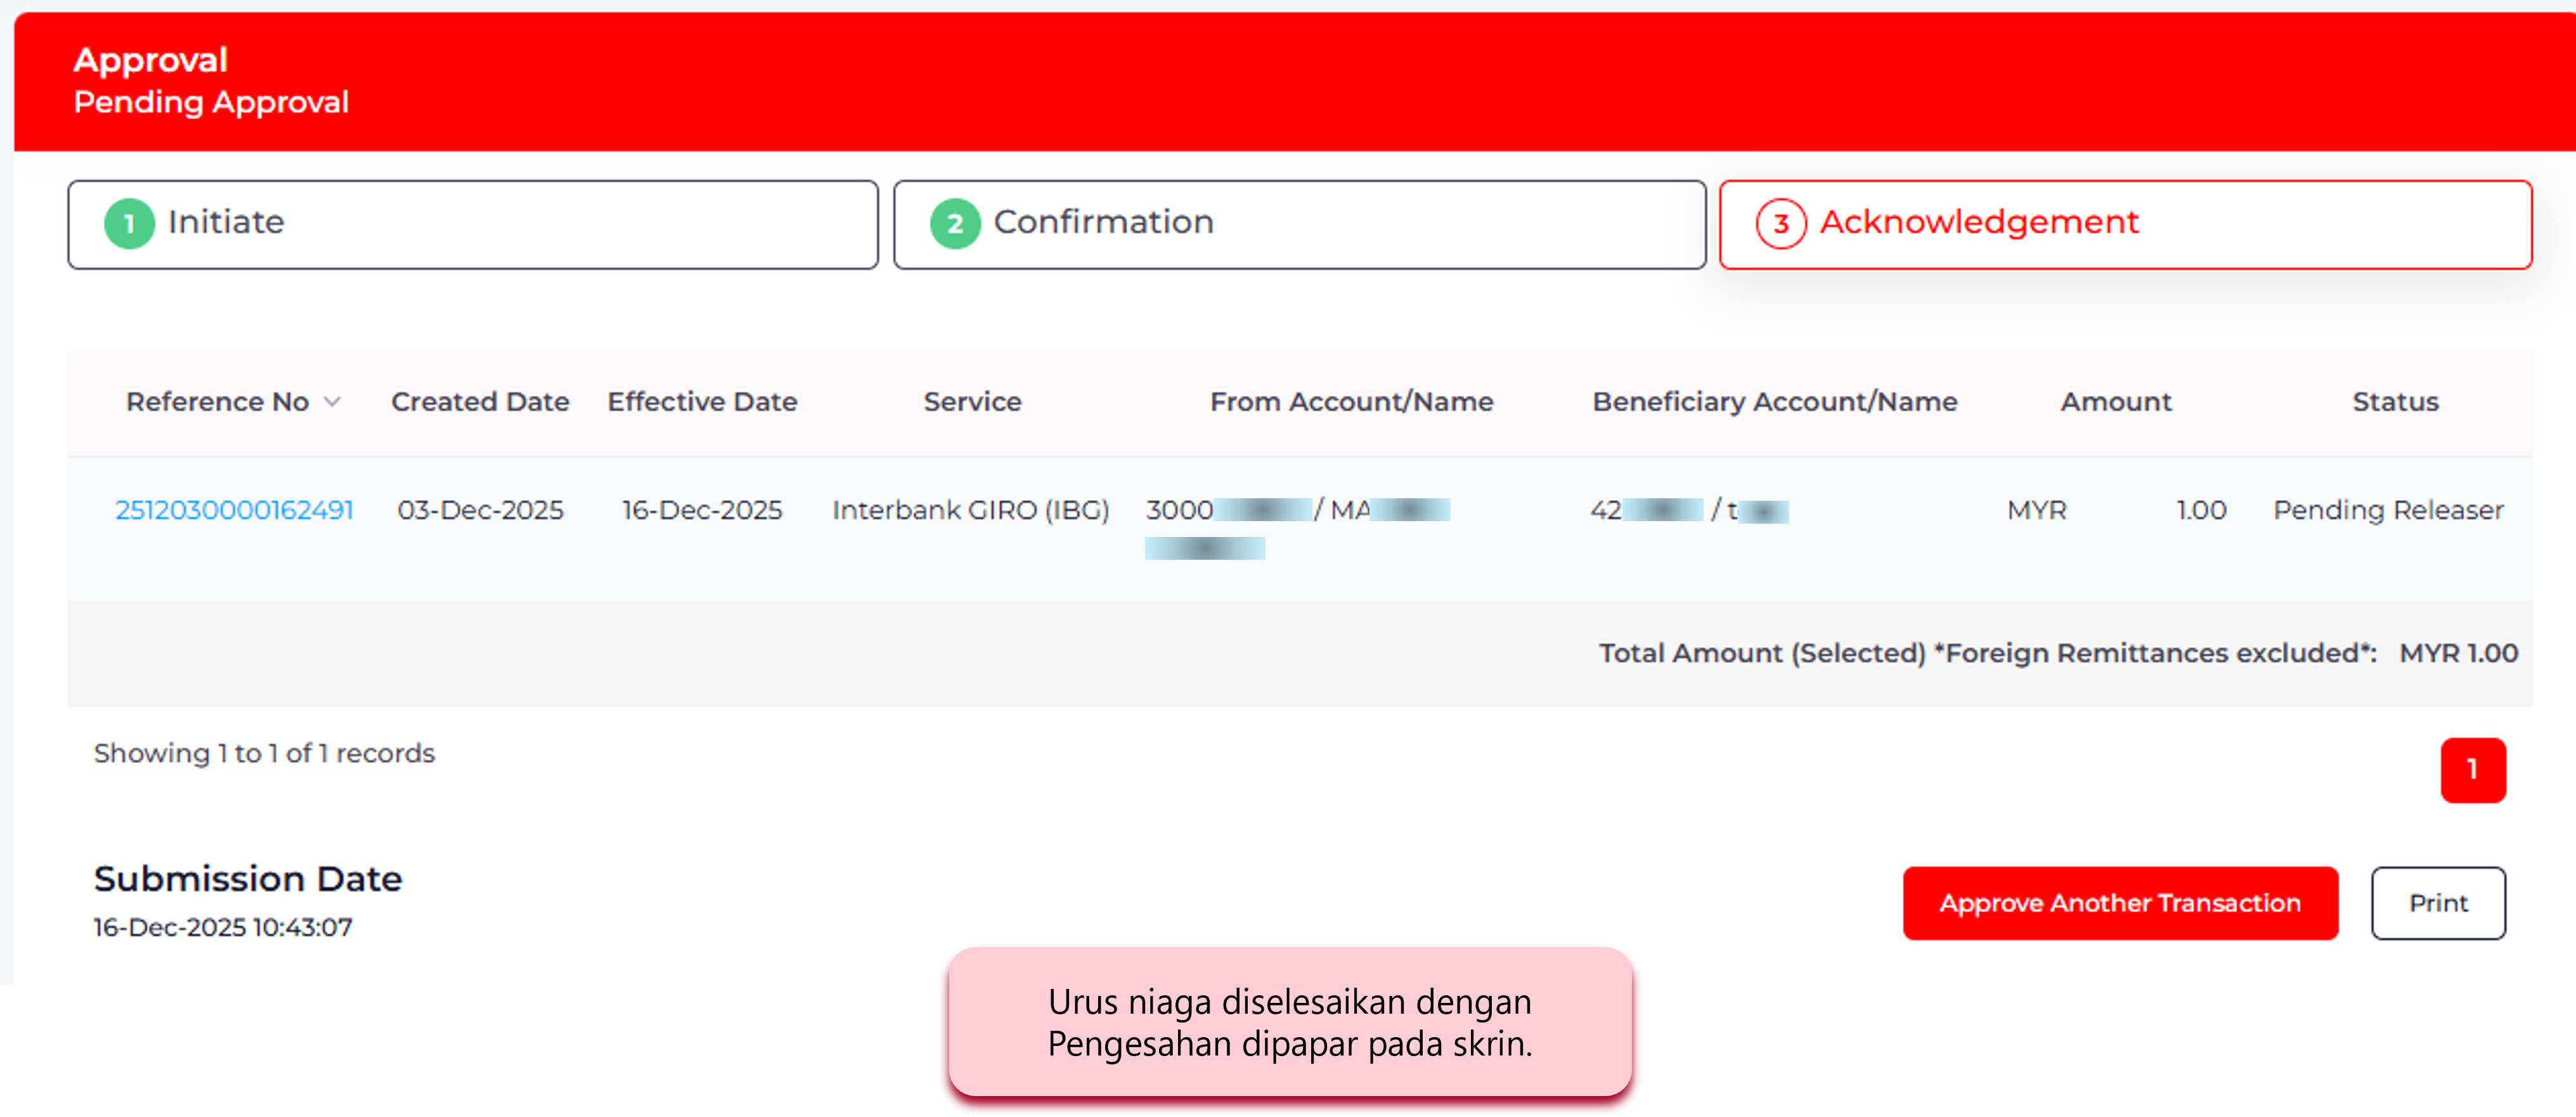This screenshot has width=2576, height=1117.
Task: Click the green step 2 circle icon
Action: (955, 223)
